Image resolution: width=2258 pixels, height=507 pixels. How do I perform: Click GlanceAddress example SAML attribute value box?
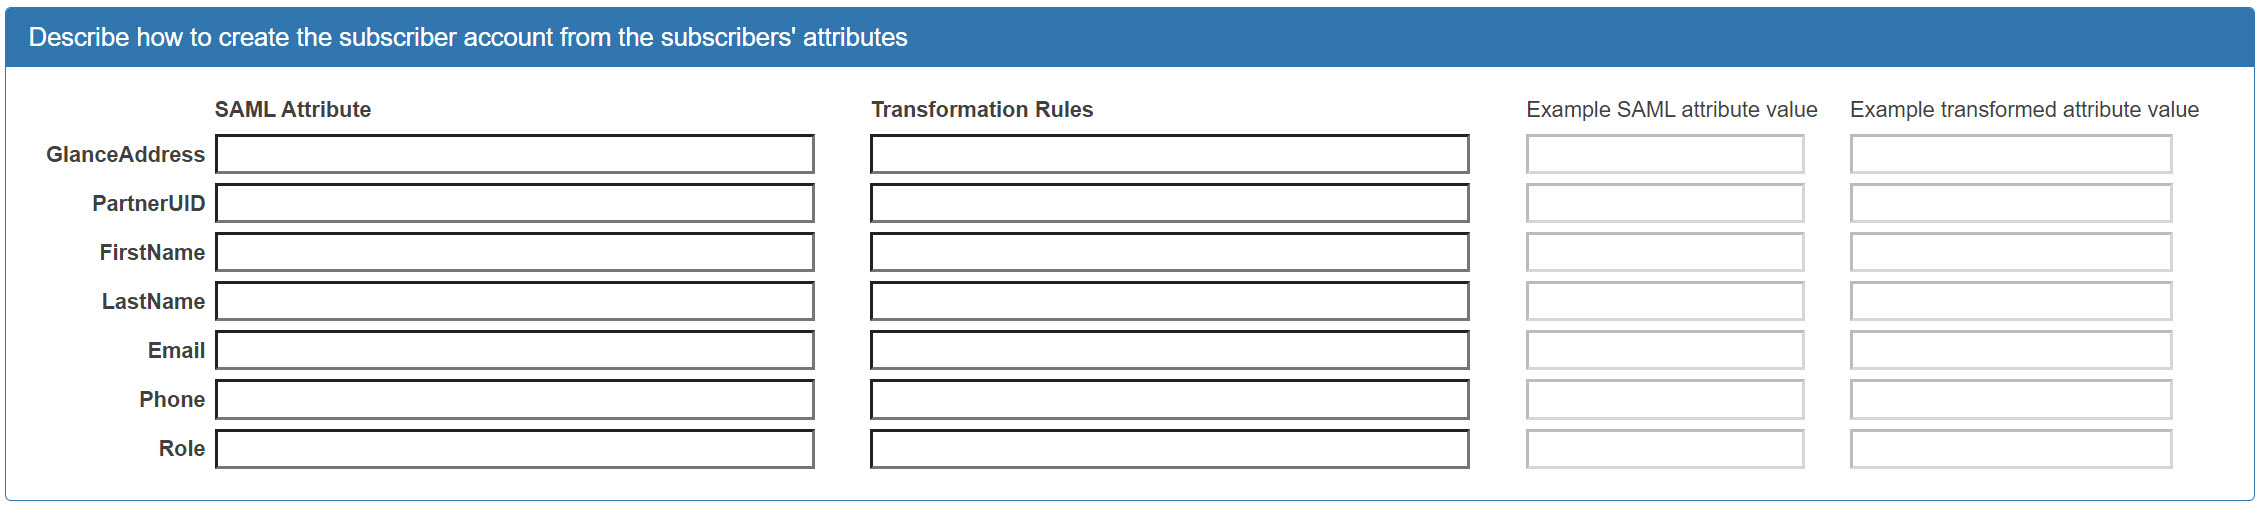click(1665, 154)
